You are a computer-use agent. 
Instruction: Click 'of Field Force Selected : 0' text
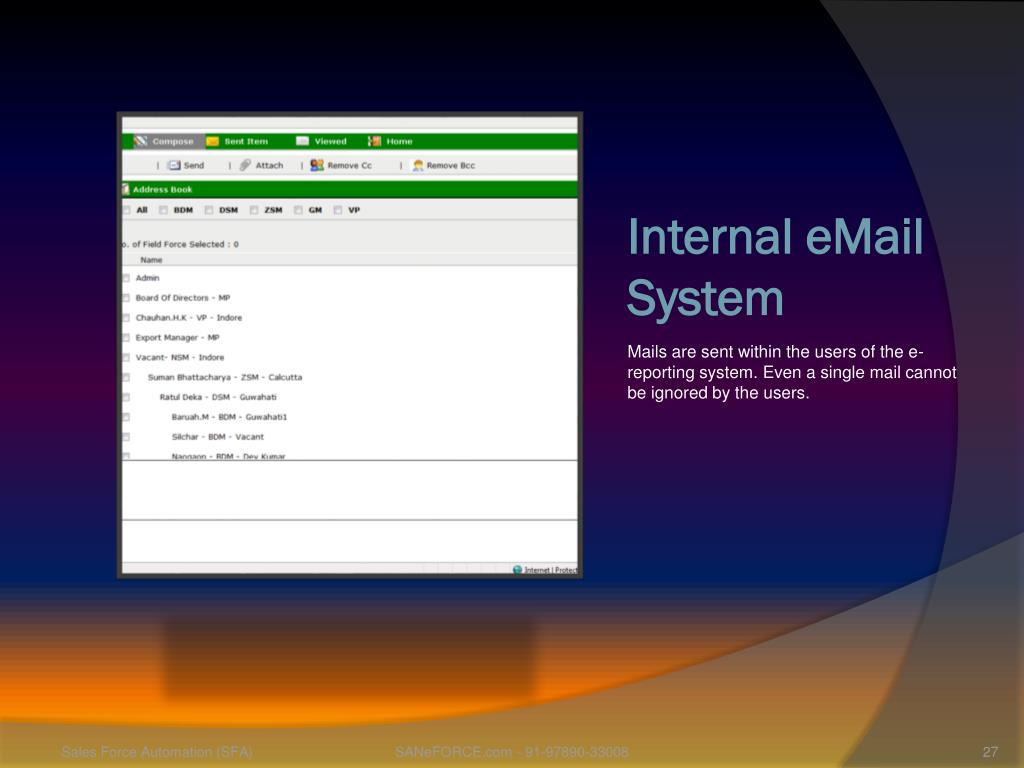click(x=185, y=244)
